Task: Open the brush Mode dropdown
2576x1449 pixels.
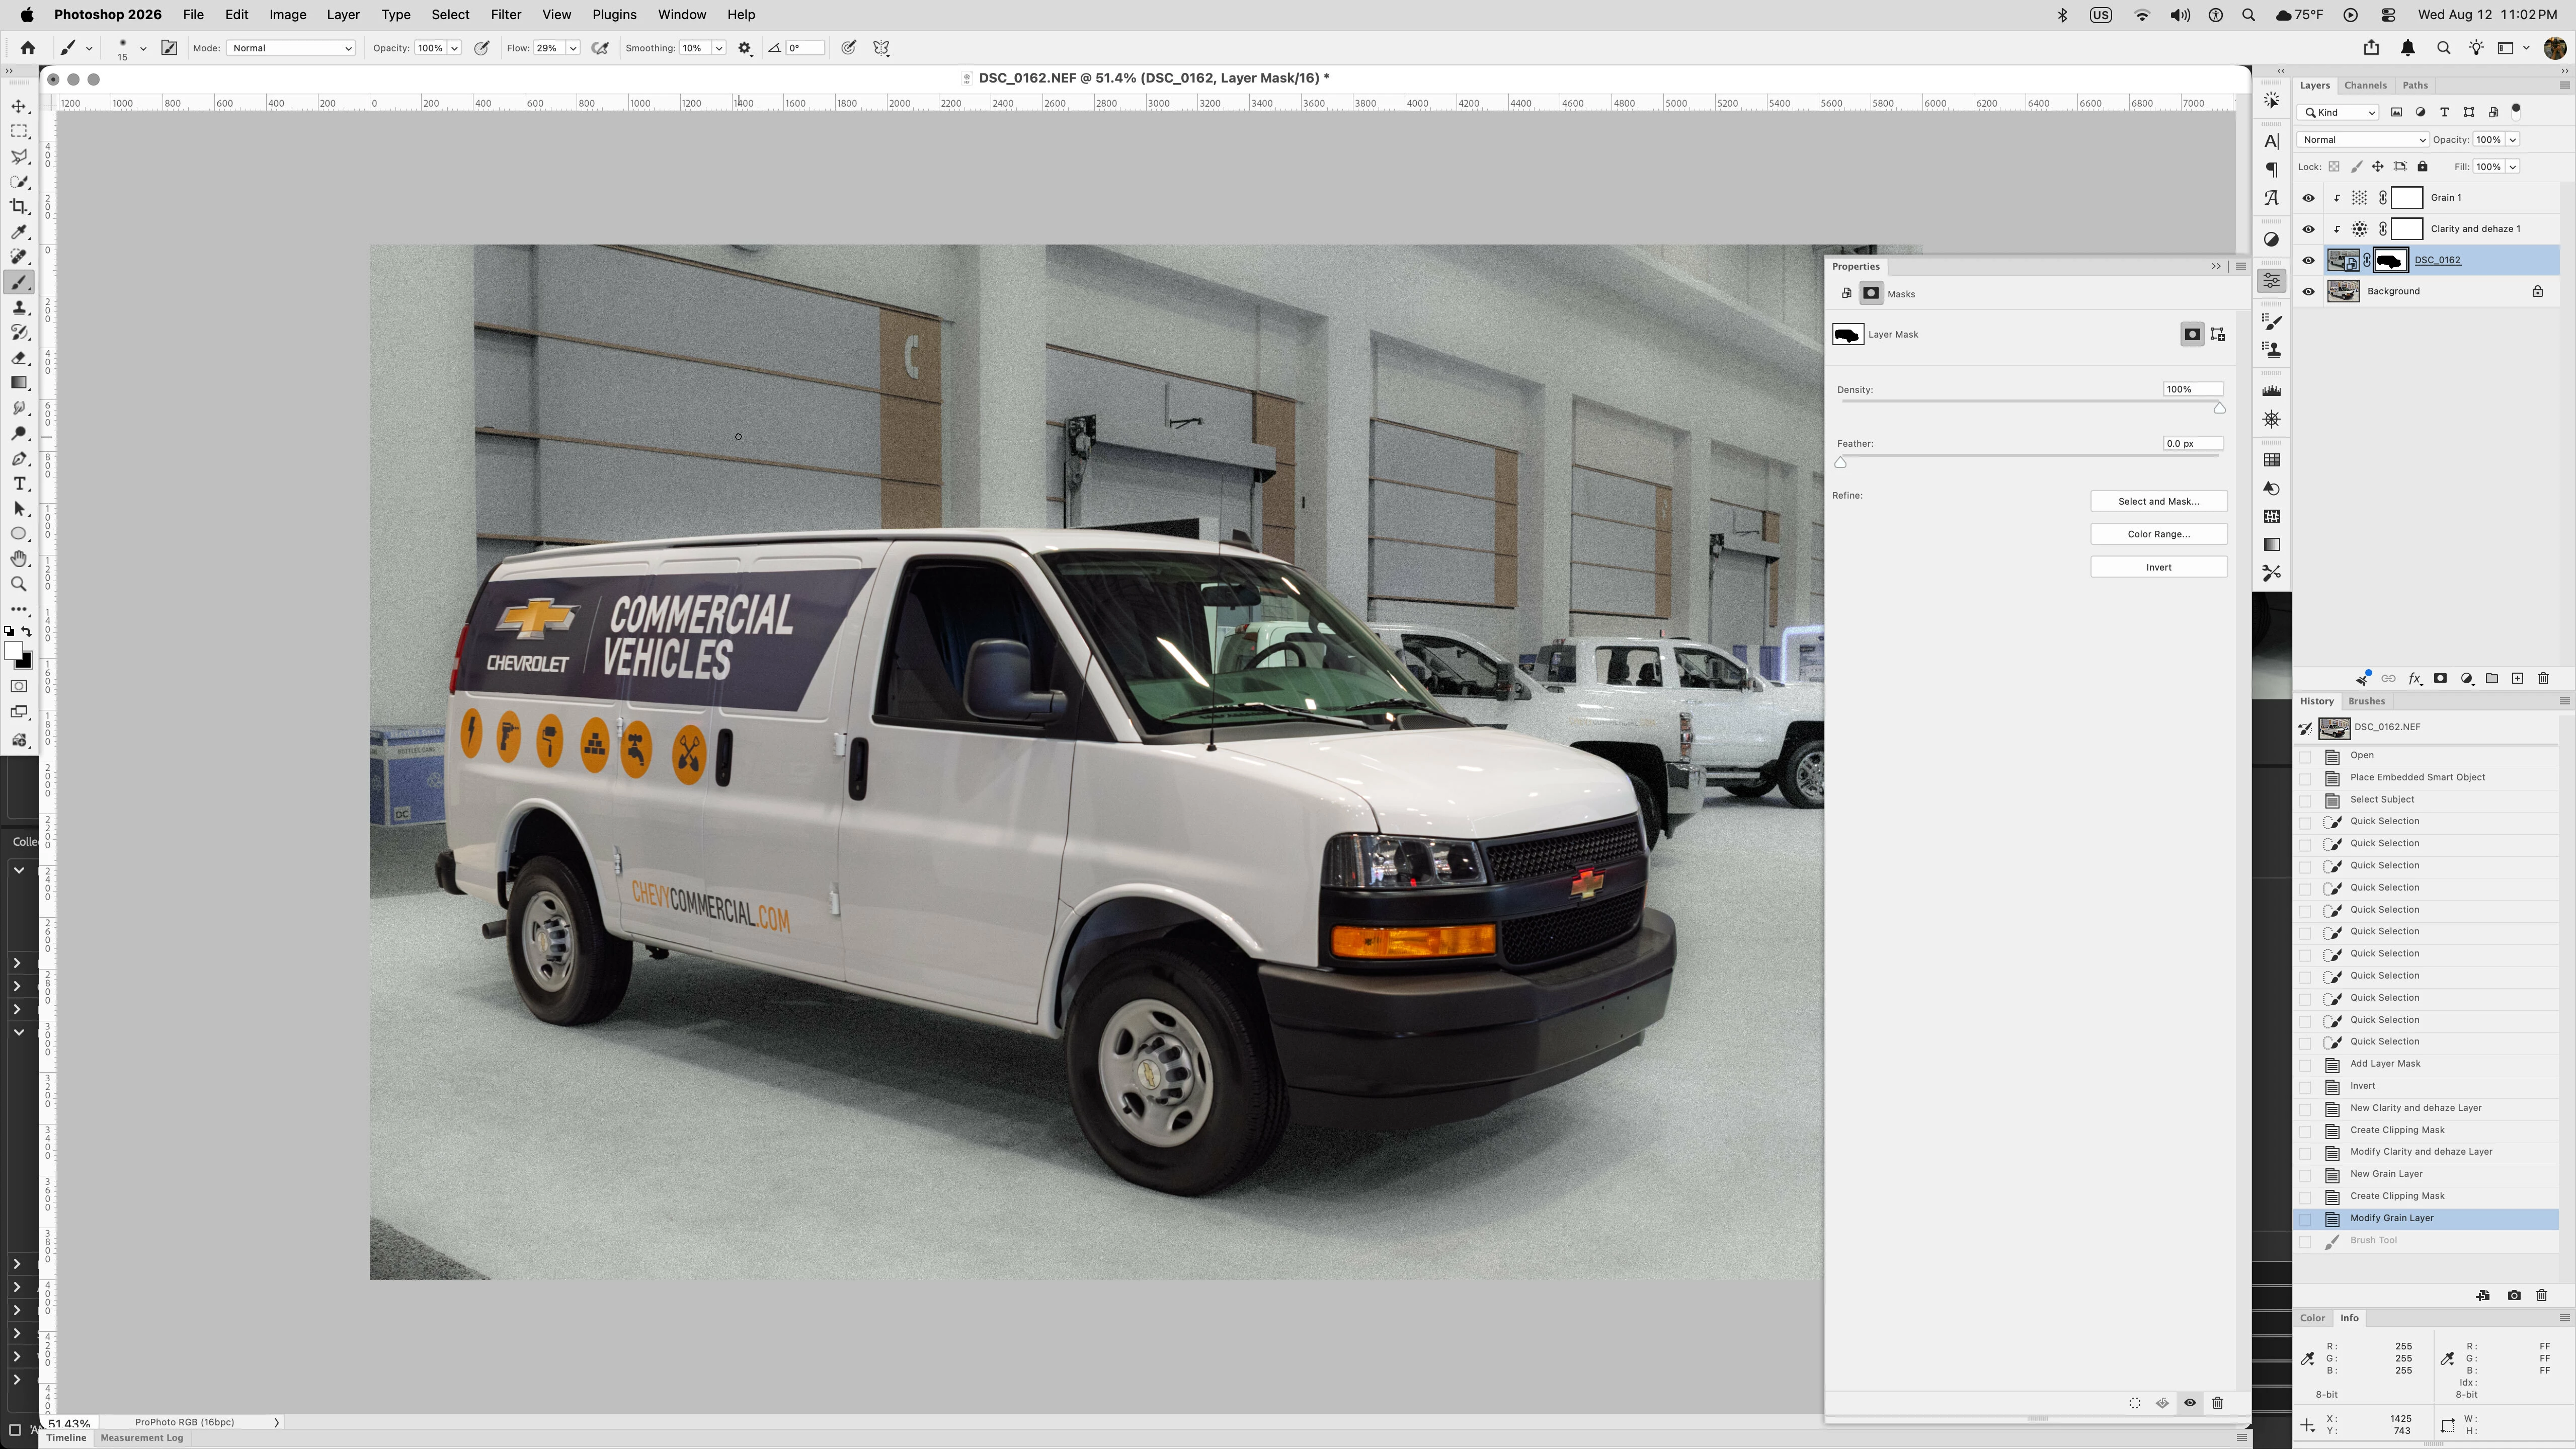Action: tap(291, 48)
